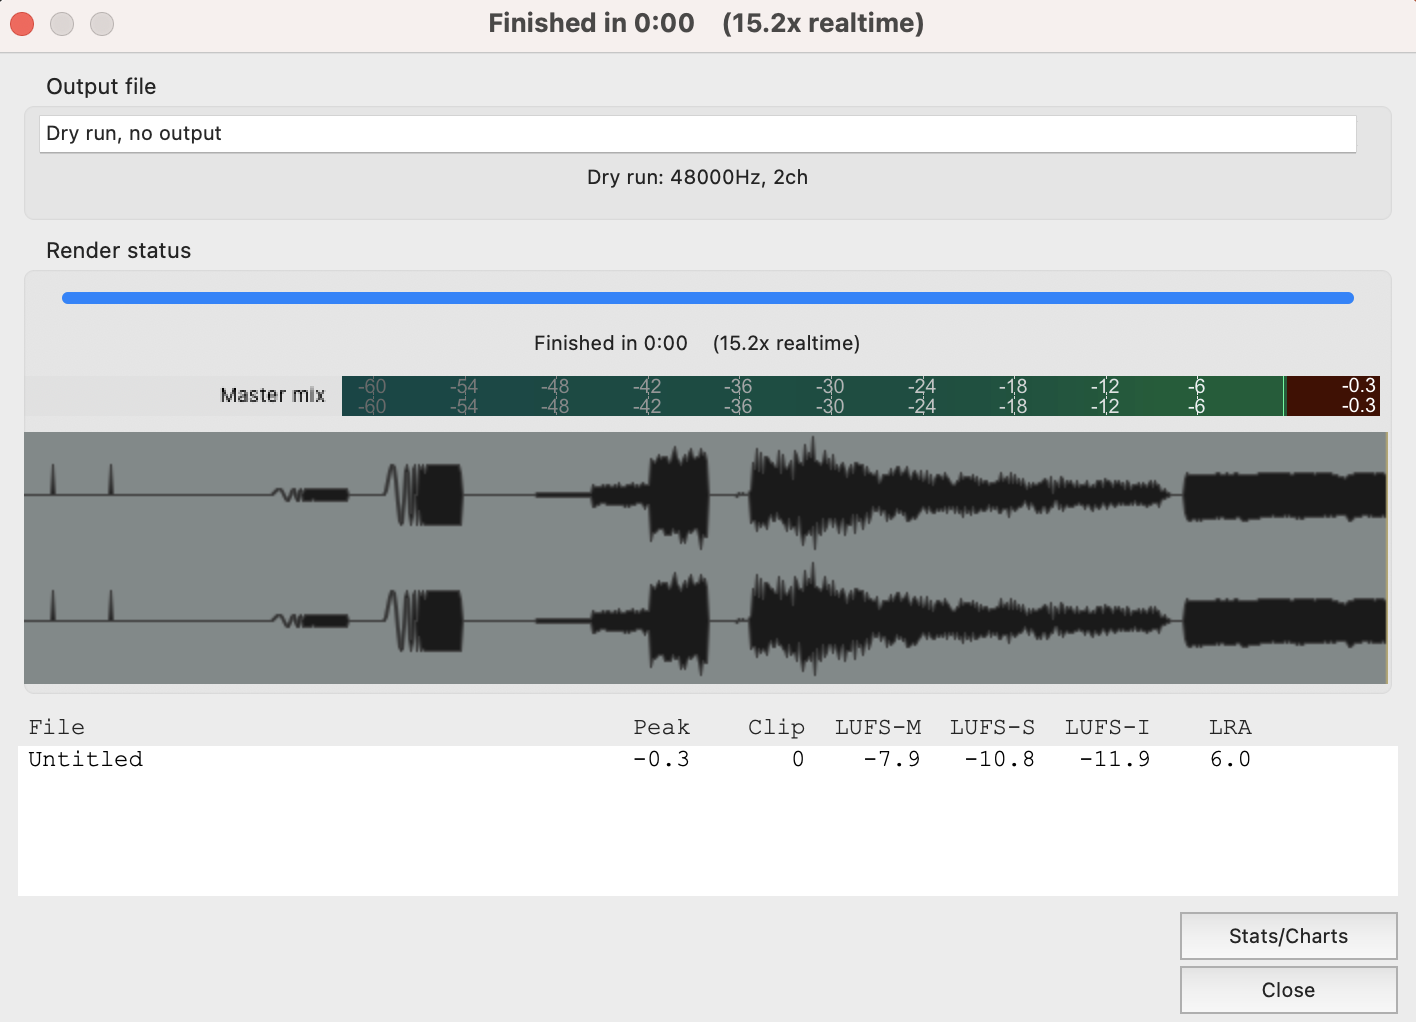Click the Stats/Charts button
Viewport: 1416px width, 1022px height.
(1288, 936)
